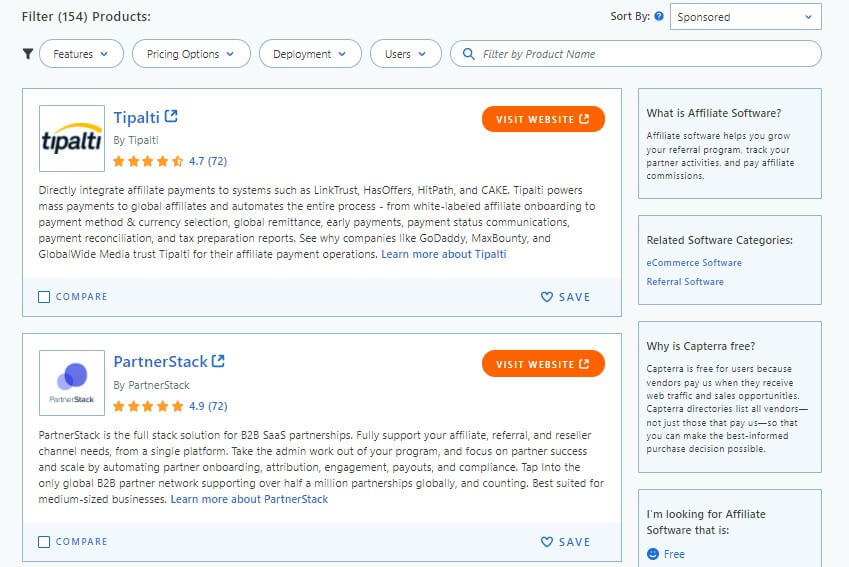Open the Users filter dropdown
The height and width of the screenshot is (567, 849).
point(405,54)
